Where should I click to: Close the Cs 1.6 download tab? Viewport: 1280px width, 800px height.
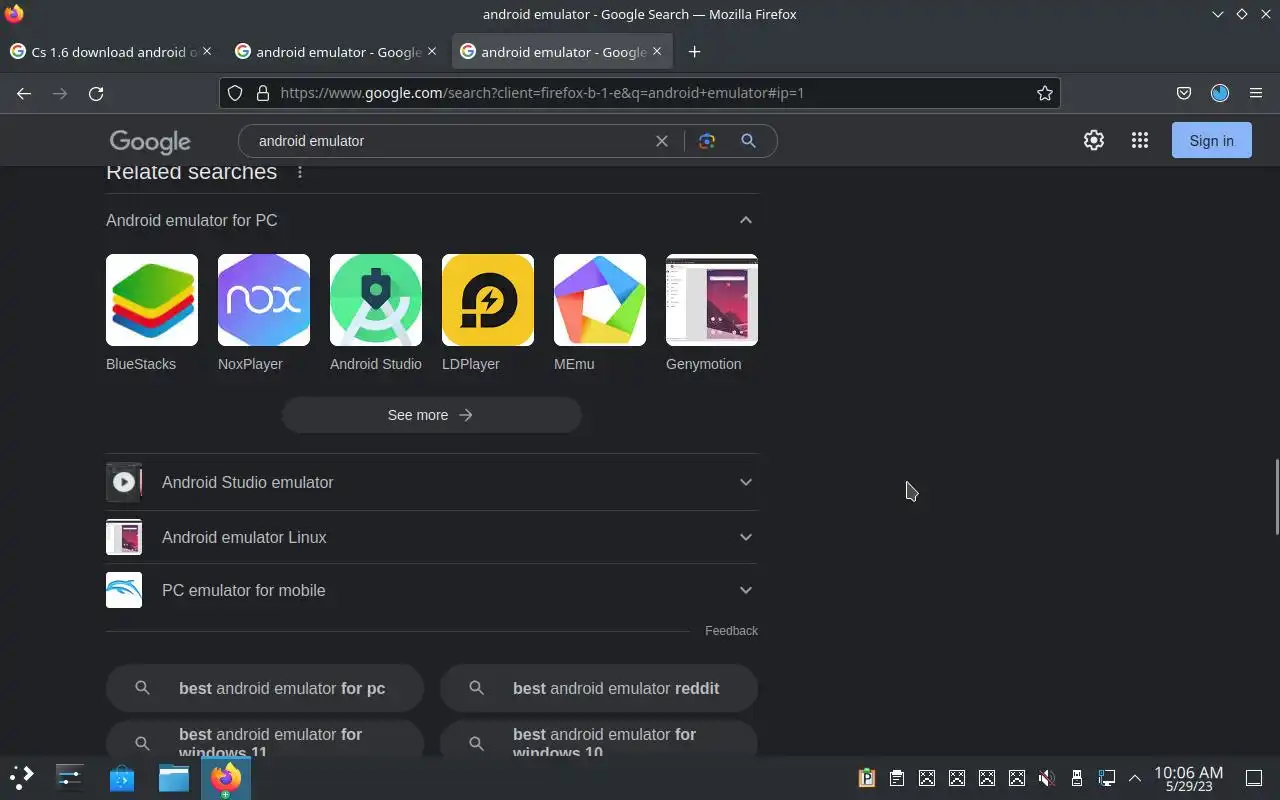pos(207,51)
